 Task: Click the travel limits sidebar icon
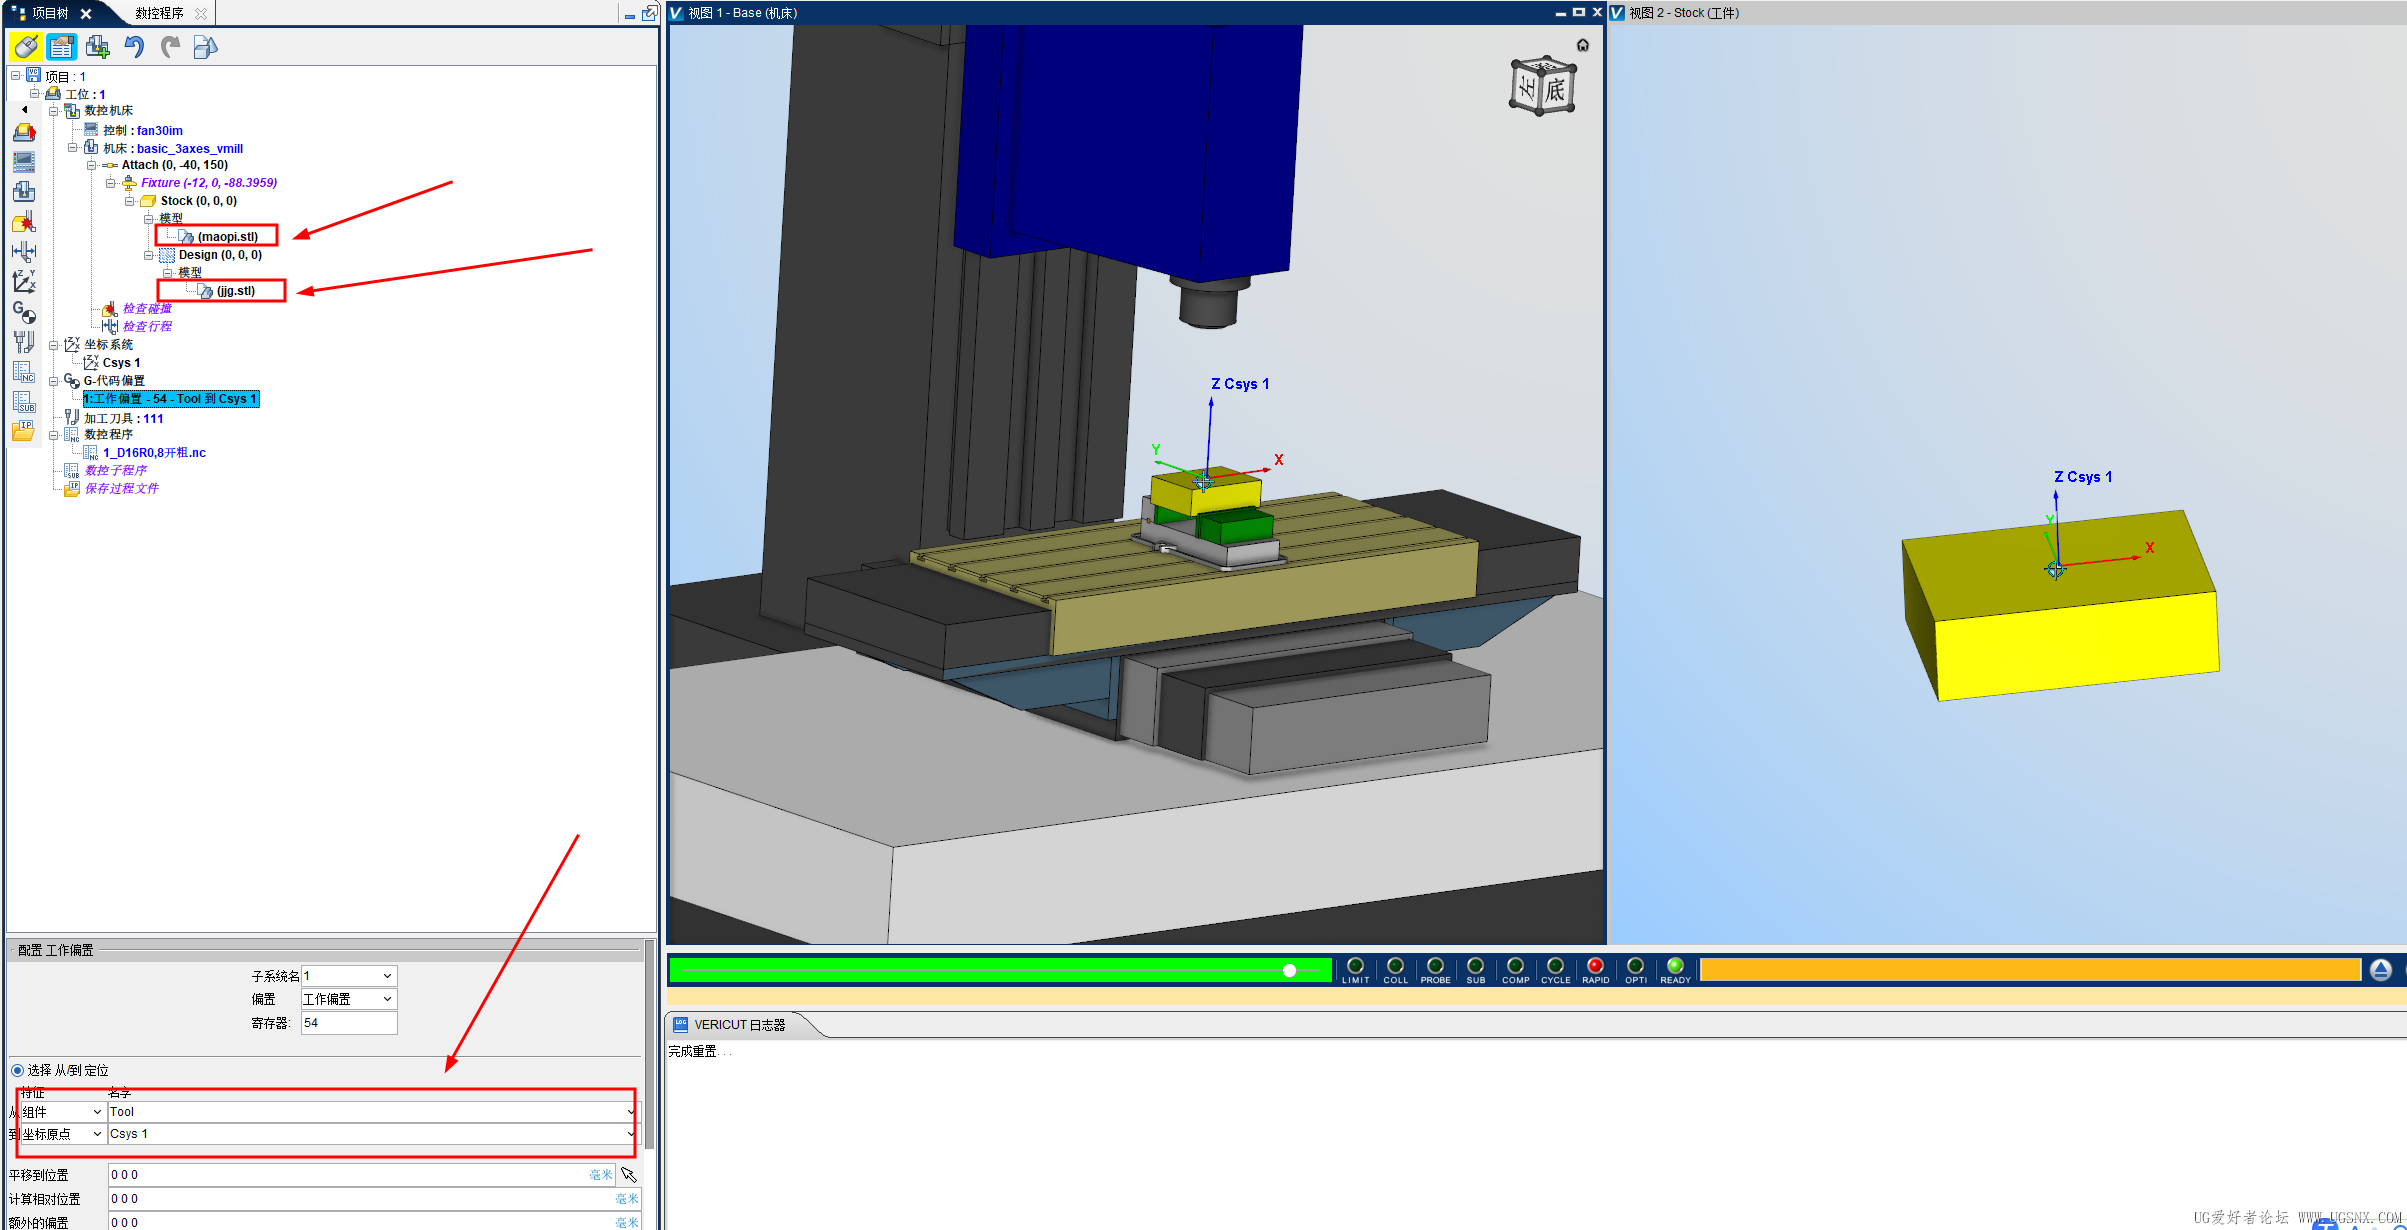(x=24, y=251)
